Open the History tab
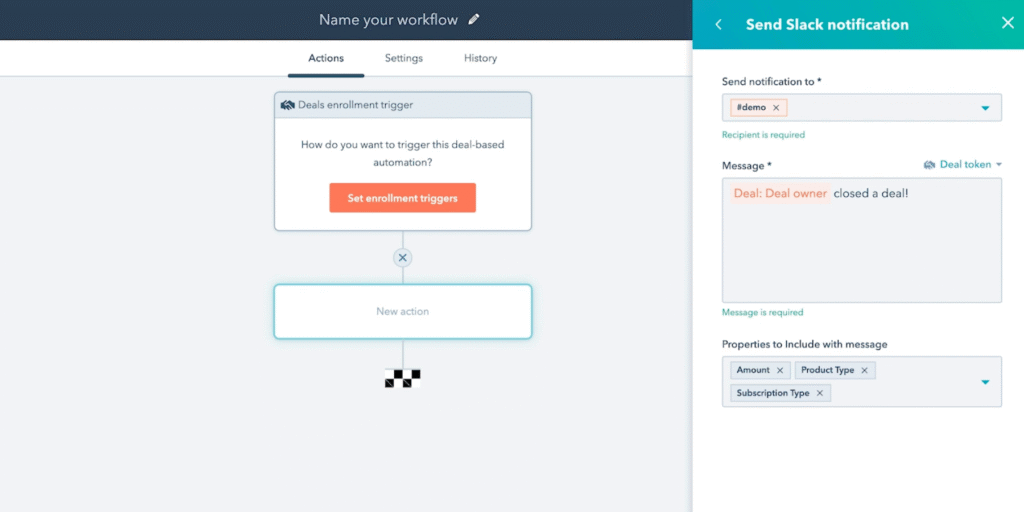Screen dimensions: 1024x512 point(481,58)
